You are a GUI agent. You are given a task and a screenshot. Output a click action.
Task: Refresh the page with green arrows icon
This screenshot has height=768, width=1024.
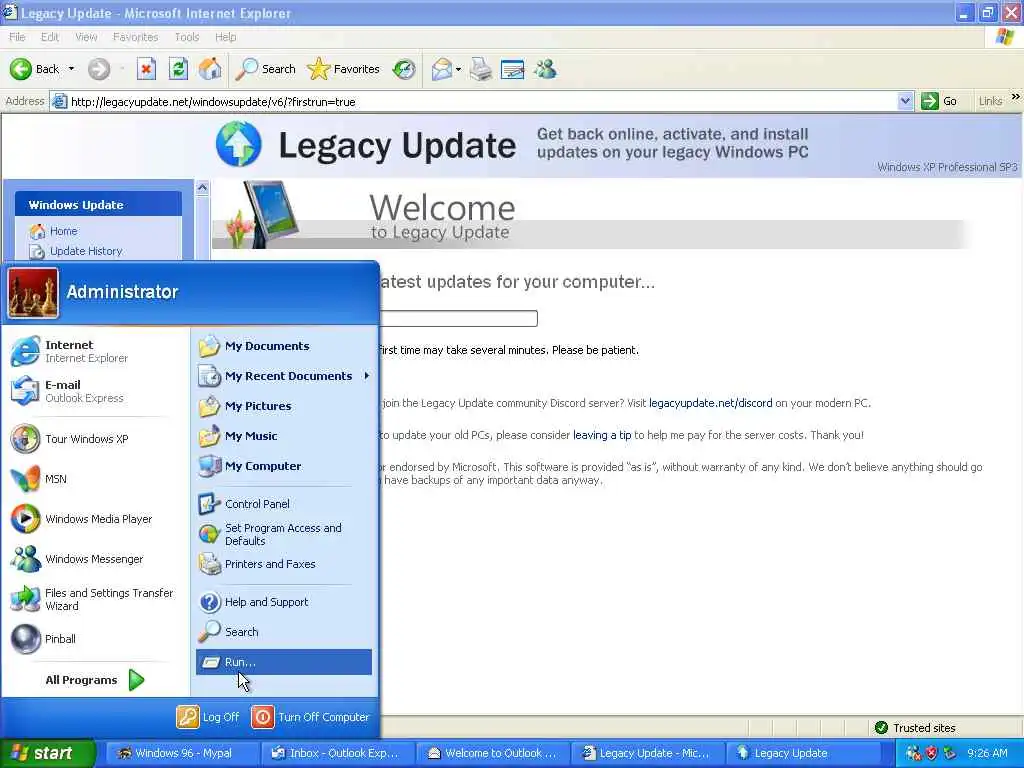point(178,69)
